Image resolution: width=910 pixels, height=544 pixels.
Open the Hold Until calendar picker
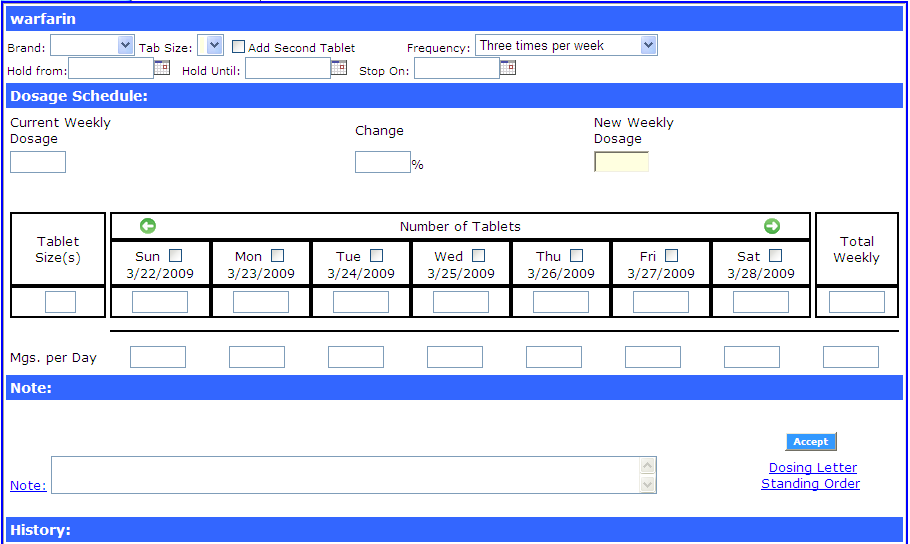[339, 68]
